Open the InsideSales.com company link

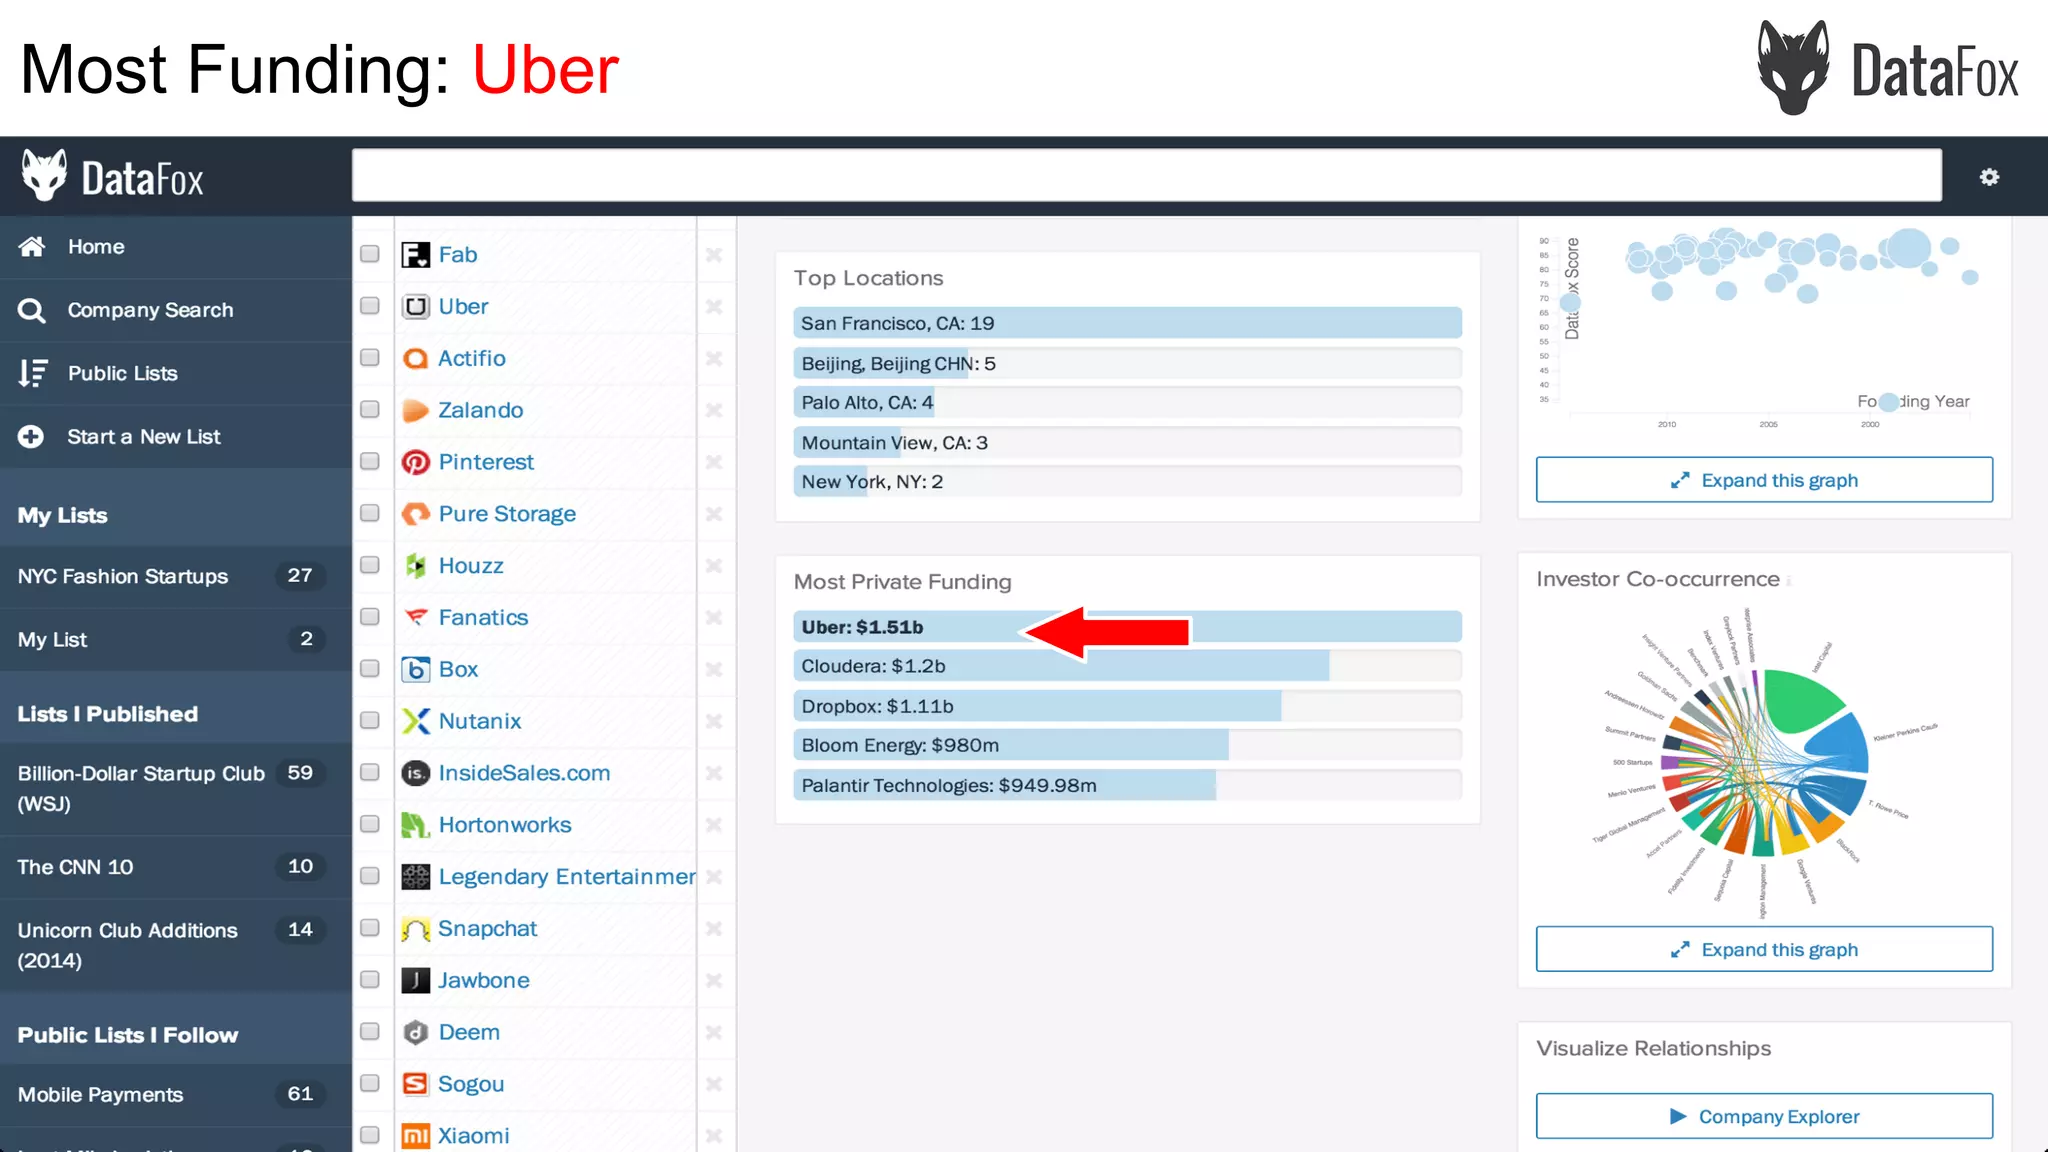[x=524, y=773]
